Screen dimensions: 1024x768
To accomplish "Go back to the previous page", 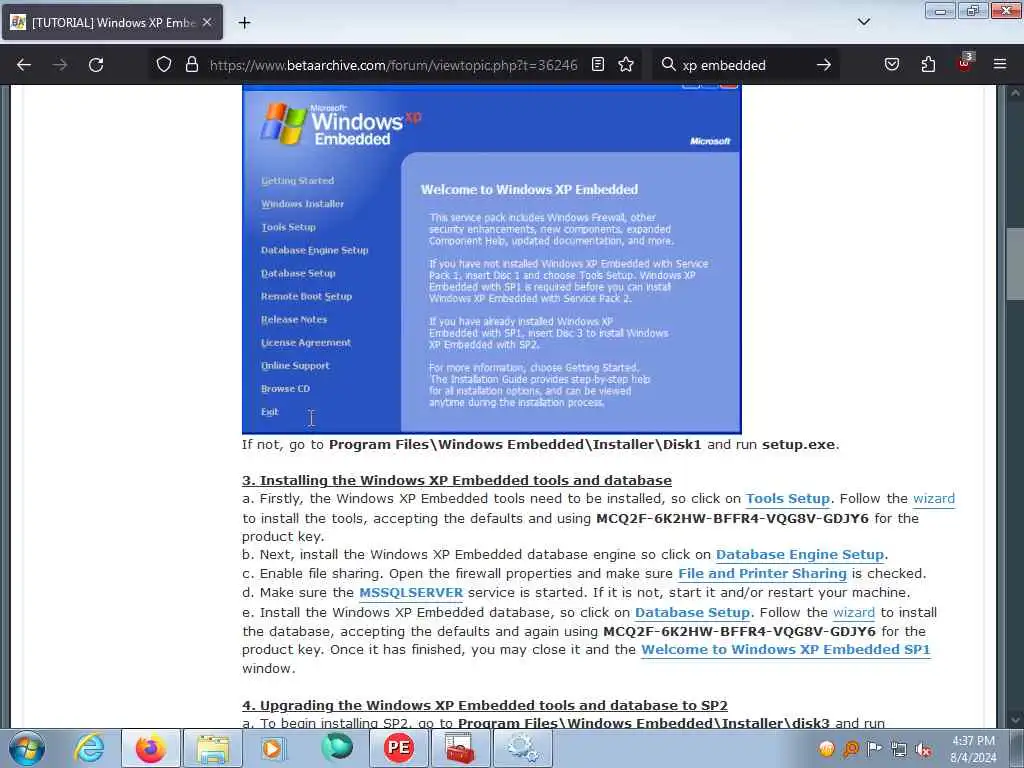I will click(x=24, y=65).
